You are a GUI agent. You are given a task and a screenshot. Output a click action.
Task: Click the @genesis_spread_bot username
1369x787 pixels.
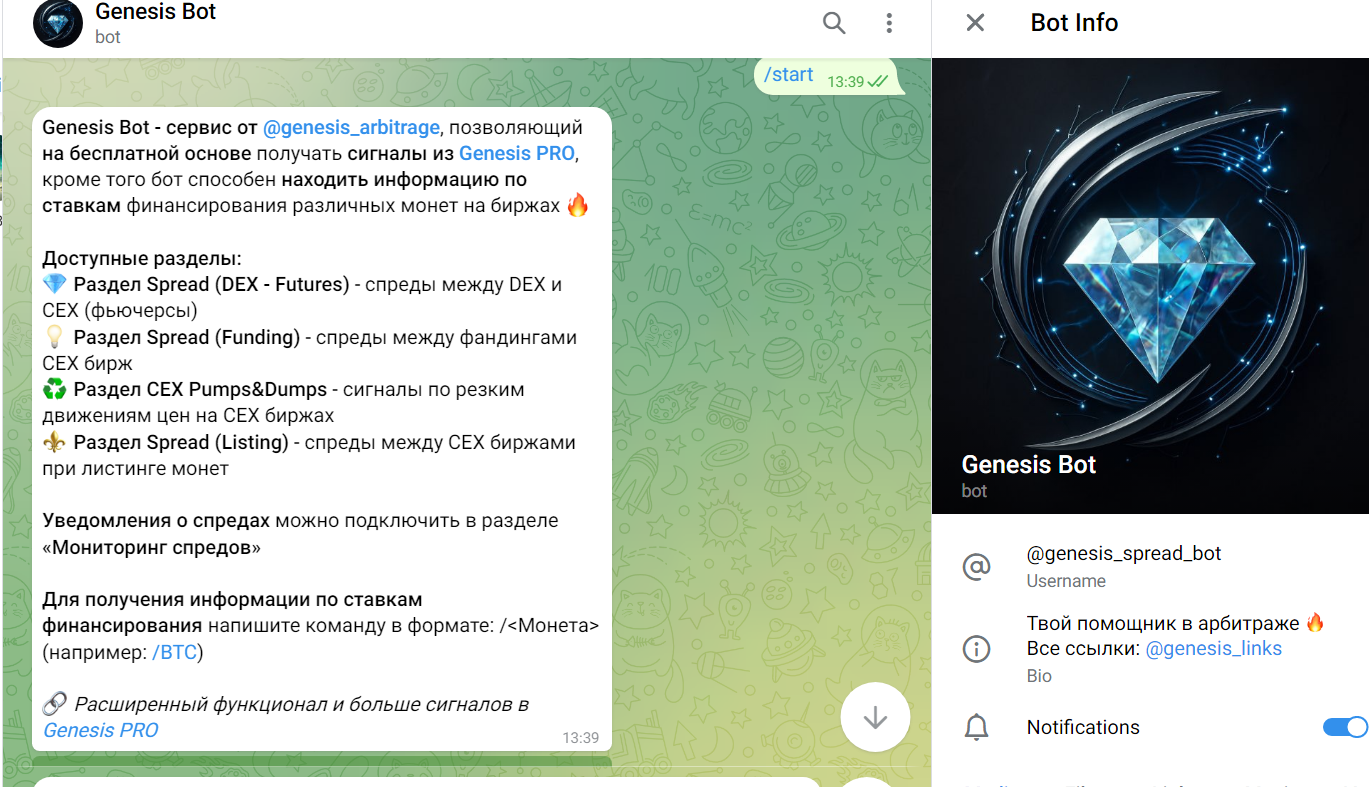click(x=1124, y=553)
